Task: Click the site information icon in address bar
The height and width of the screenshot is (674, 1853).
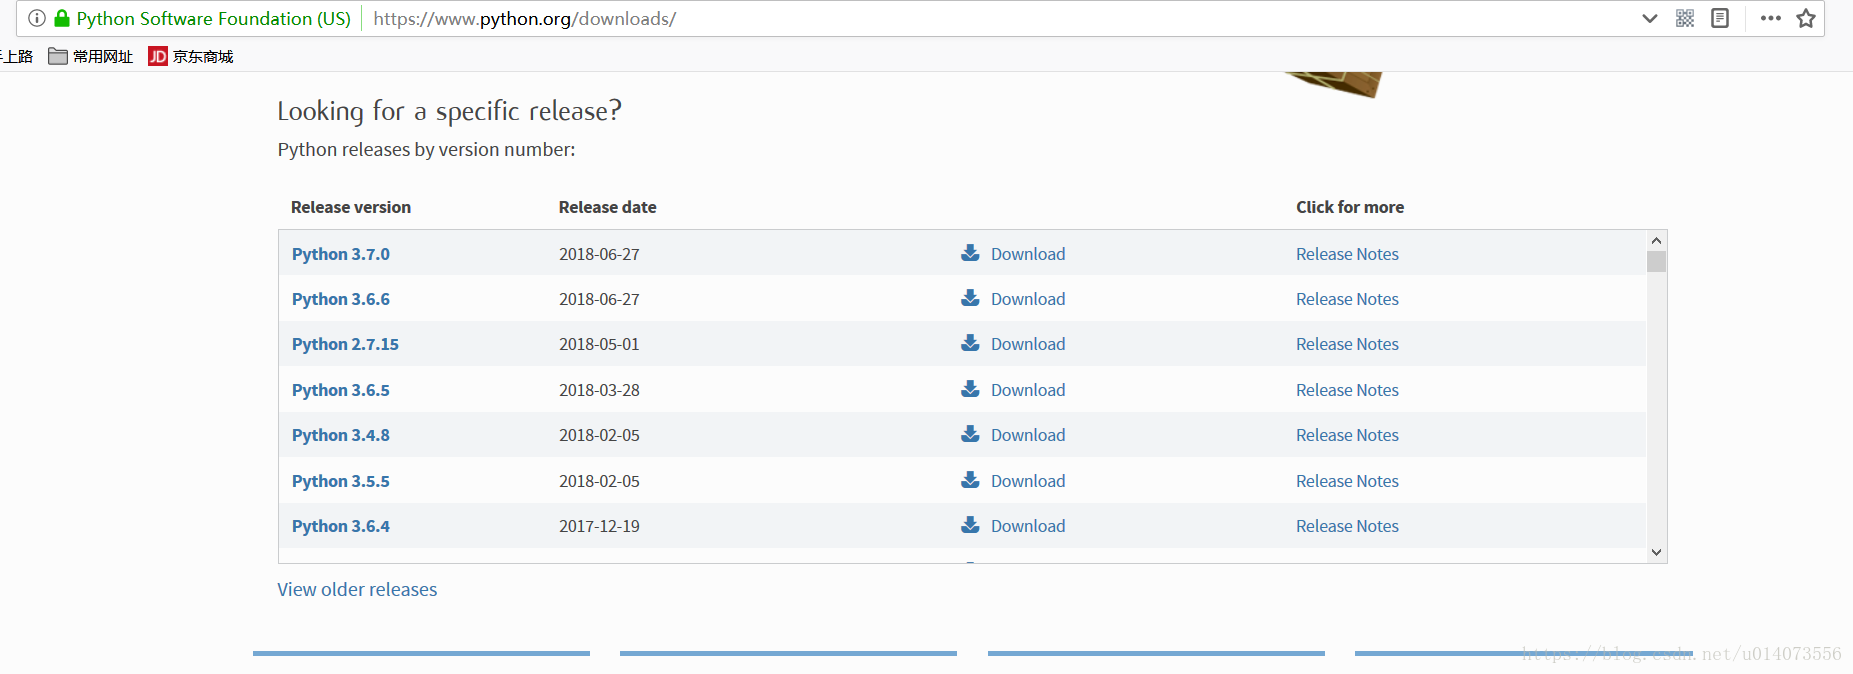Action: pos(37,18)
